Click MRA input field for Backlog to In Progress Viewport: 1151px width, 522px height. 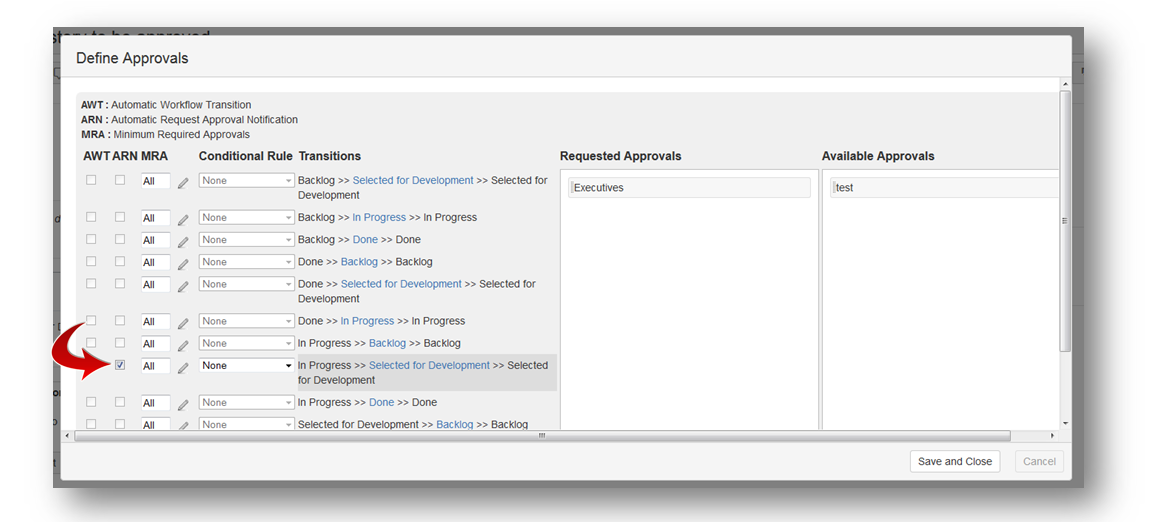coord(154,218)
